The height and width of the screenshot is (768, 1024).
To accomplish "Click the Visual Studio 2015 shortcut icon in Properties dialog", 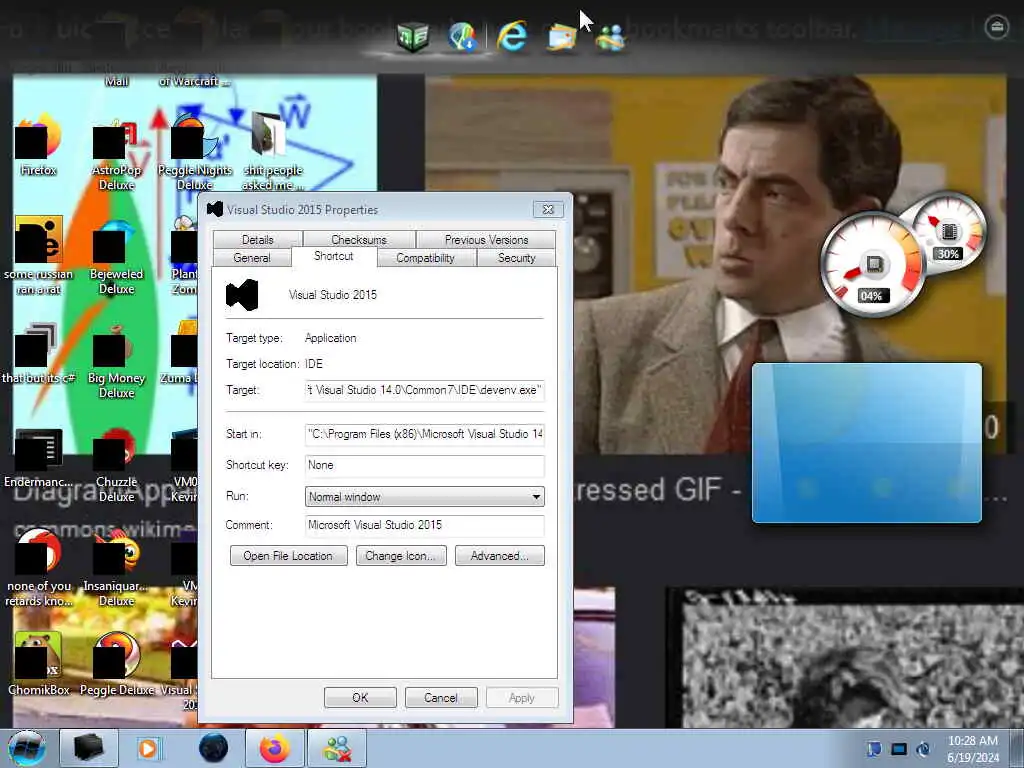I will [x=242, y=295].
